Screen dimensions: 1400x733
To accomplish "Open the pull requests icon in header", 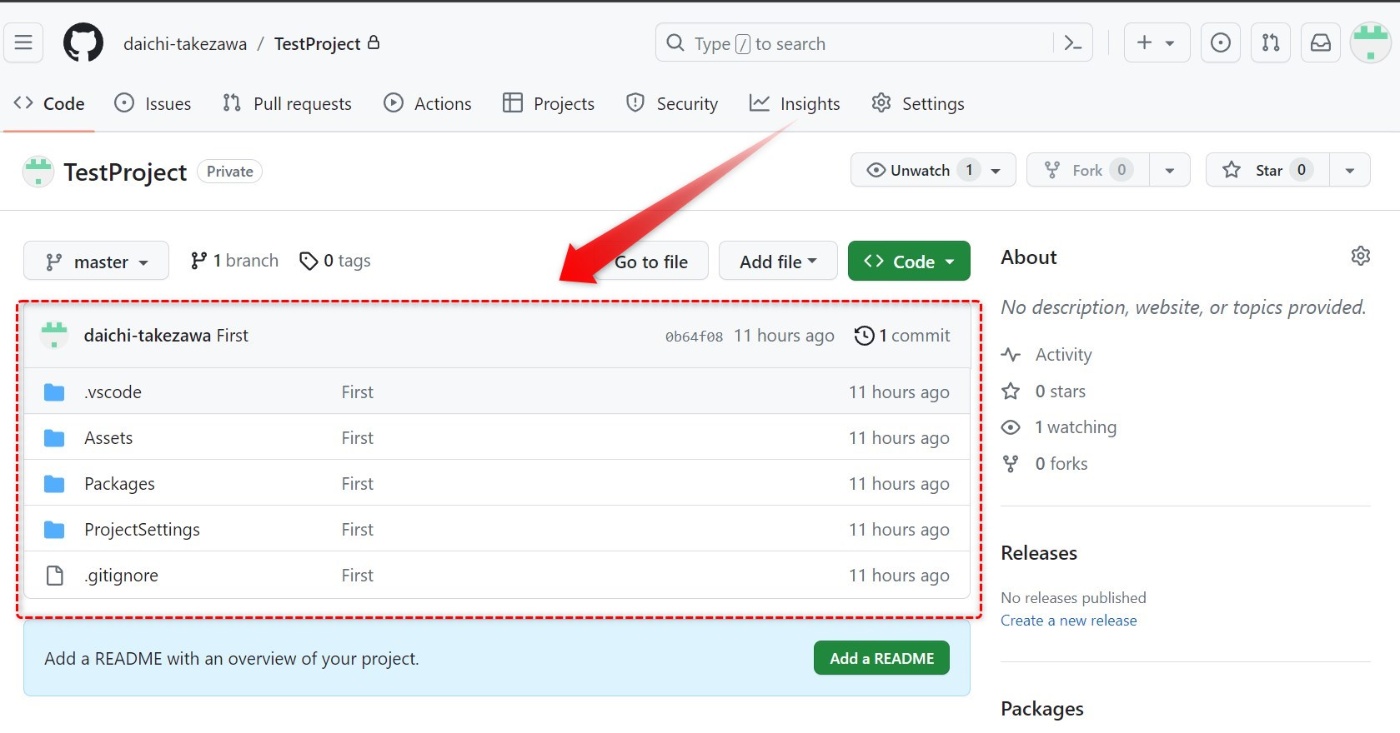I will [1270, 43].
